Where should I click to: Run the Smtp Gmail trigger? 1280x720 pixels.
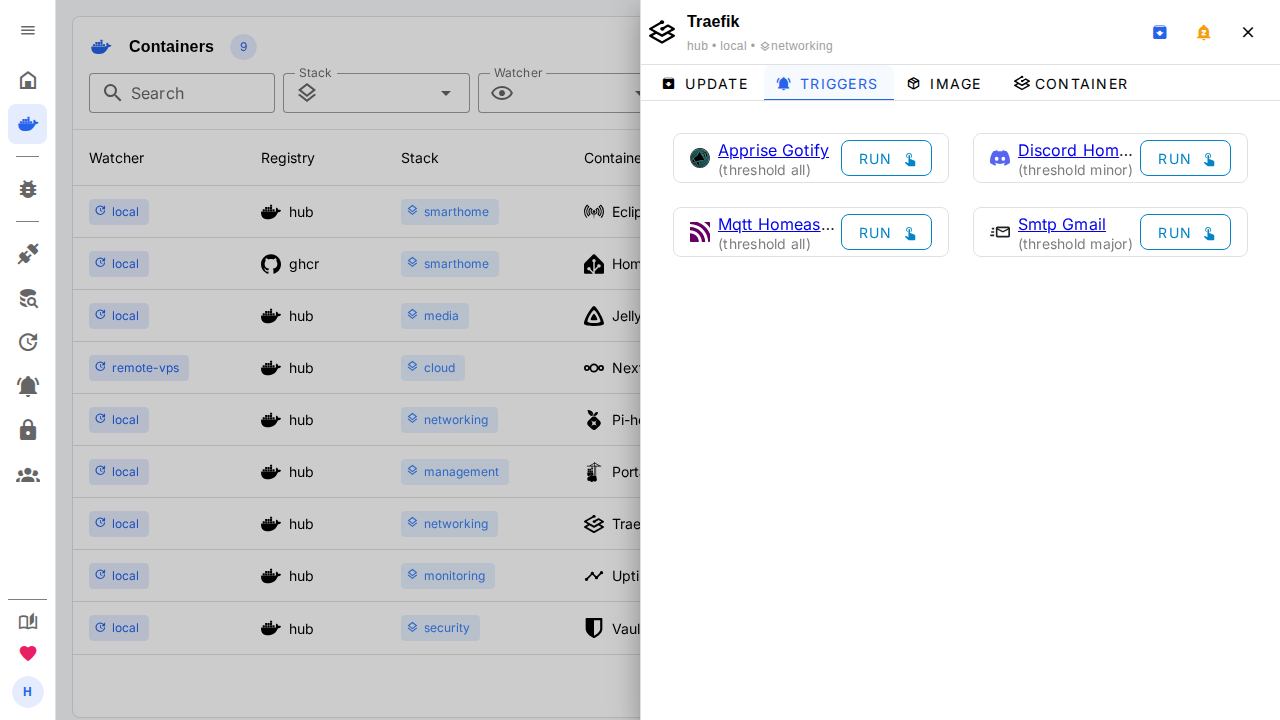point(1185,232)
